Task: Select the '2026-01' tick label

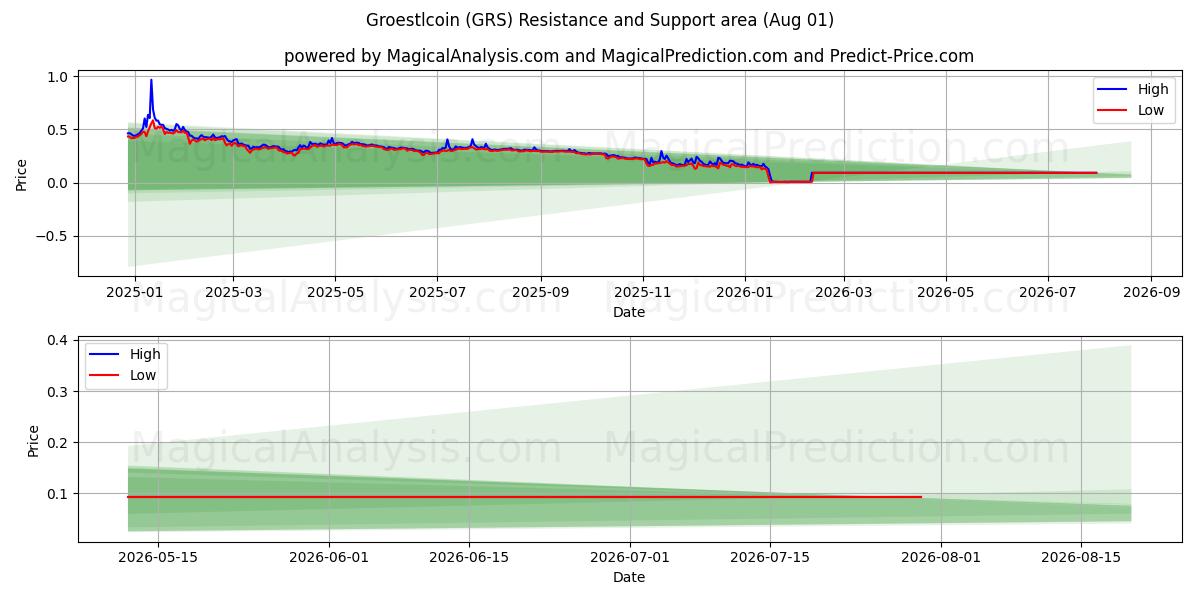Action: point(745,293)
